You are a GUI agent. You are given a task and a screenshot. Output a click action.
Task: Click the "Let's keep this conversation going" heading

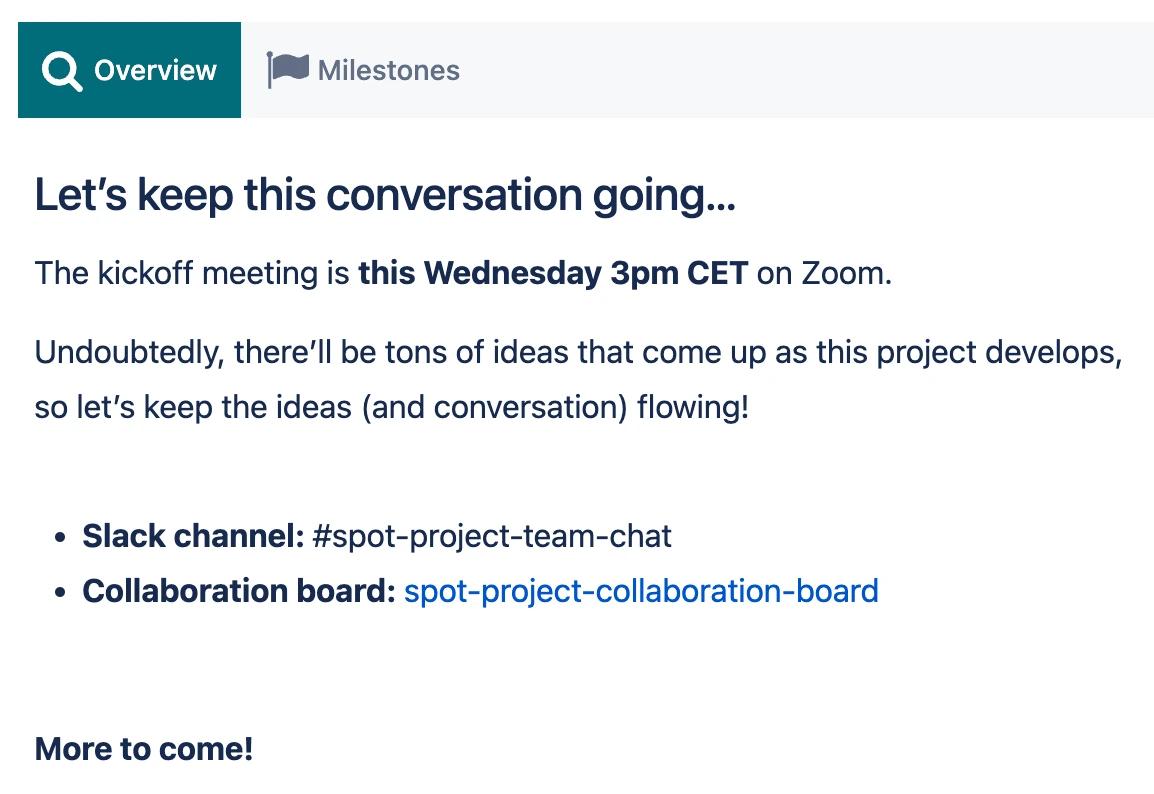click(x=385, y=195)
